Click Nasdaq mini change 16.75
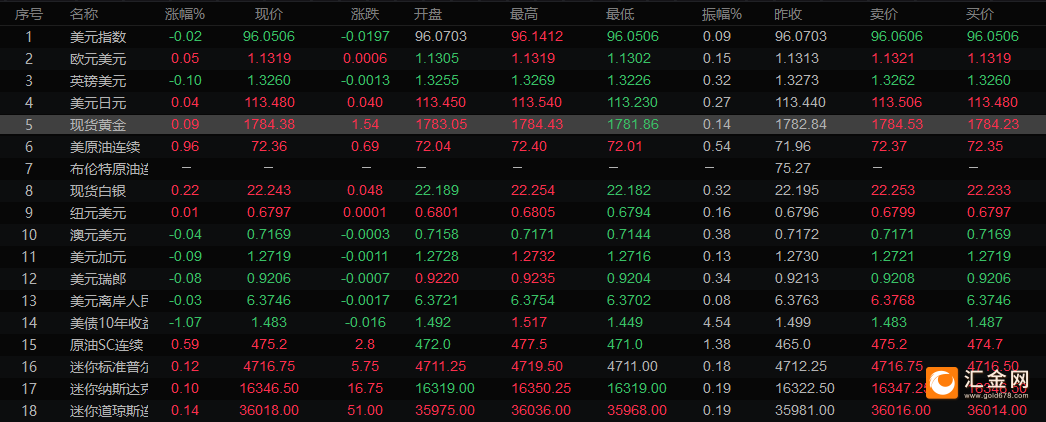This screenshot has height=422, width=1046. coord(365,389)
